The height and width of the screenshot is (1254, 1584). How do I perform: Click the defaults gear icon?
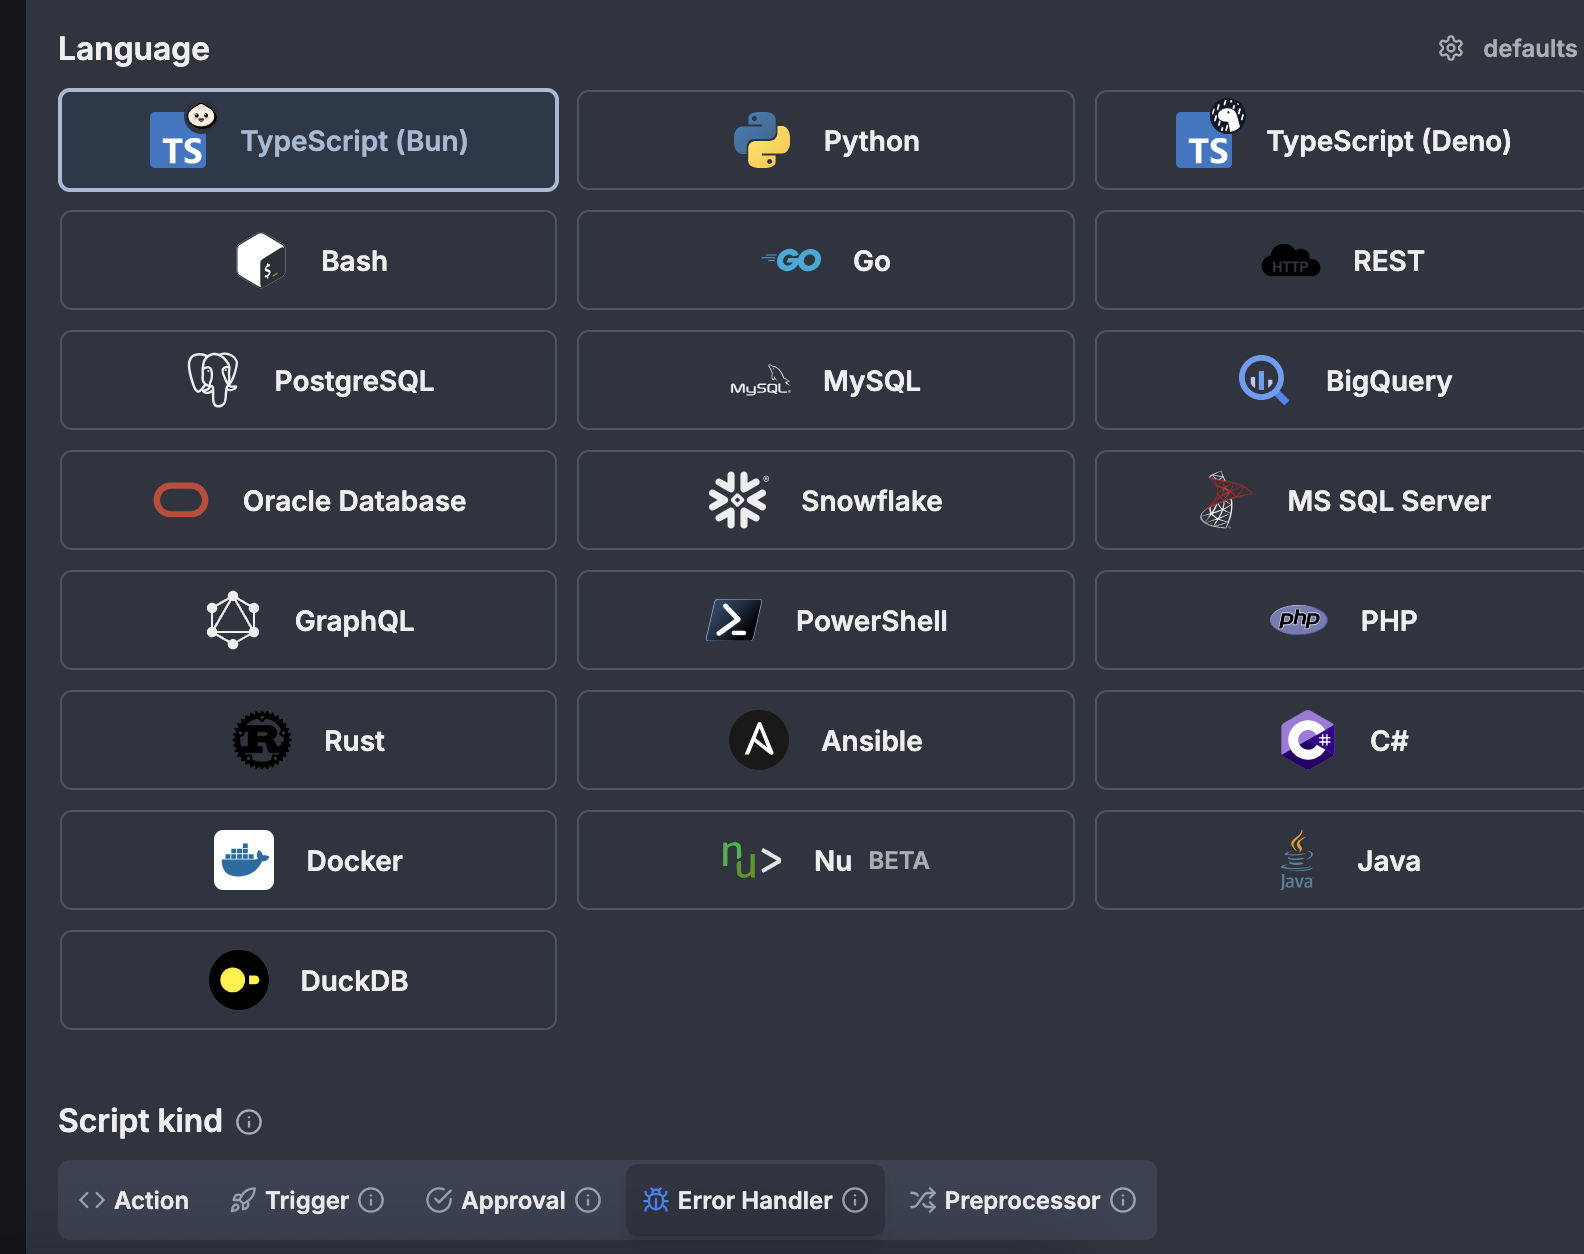click(x=1451, y=48)
